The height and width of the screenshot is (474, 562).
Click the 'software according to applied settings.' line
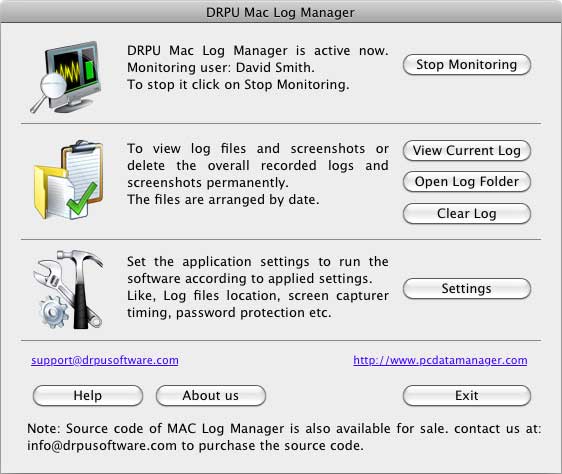pos(250,279)
